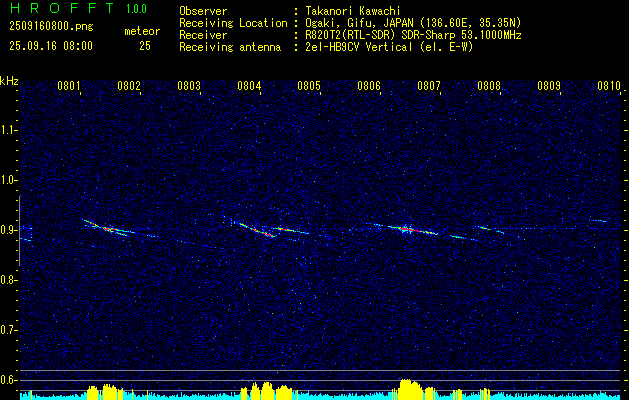The height and width of the screenshot is (400, 629).
Task: Click the 0.8 kHz axis label
Action: pos(8,280)
